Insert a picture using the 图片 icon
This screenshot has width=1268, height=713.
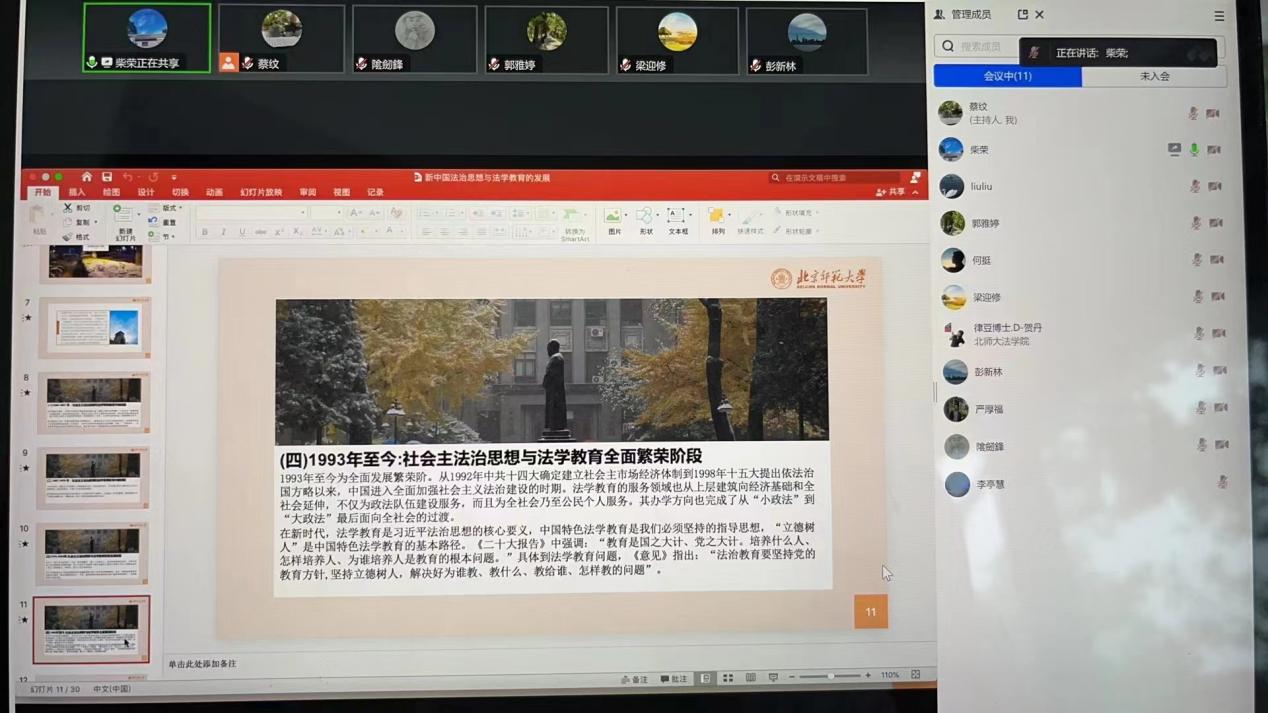click(613, 219)
